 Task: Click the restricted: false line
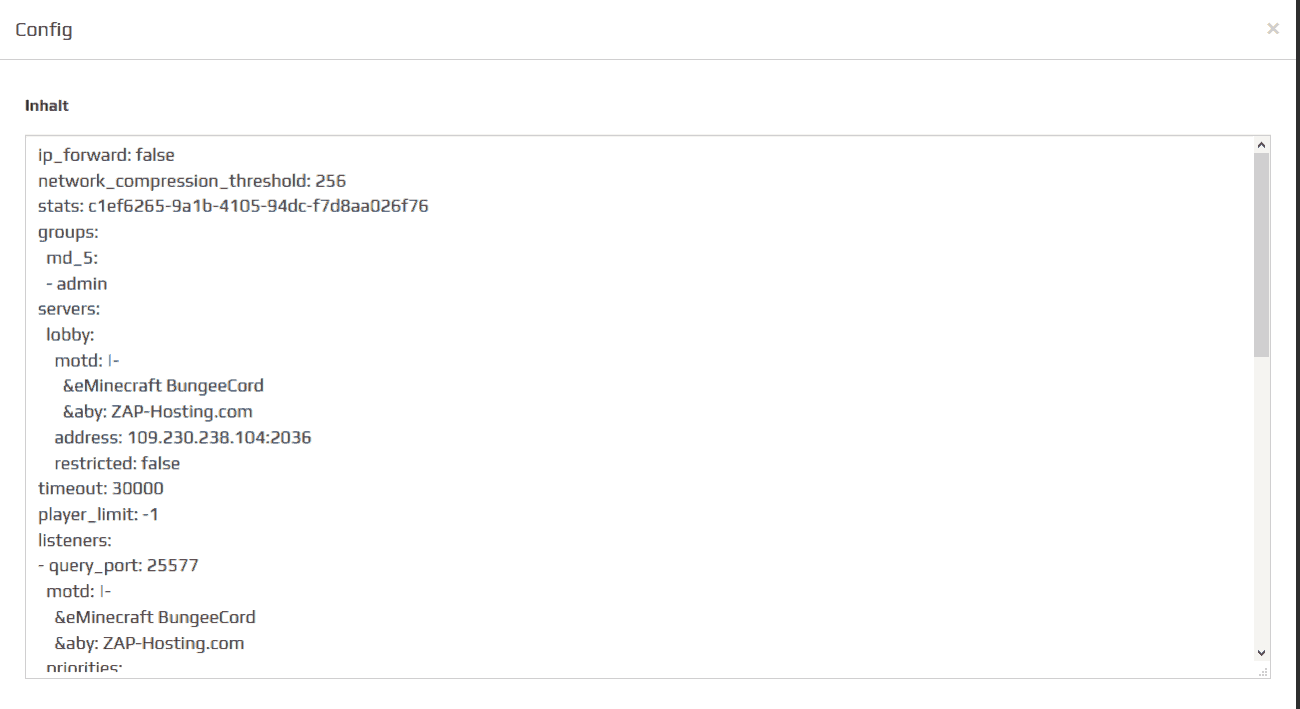tap(117, 463)
